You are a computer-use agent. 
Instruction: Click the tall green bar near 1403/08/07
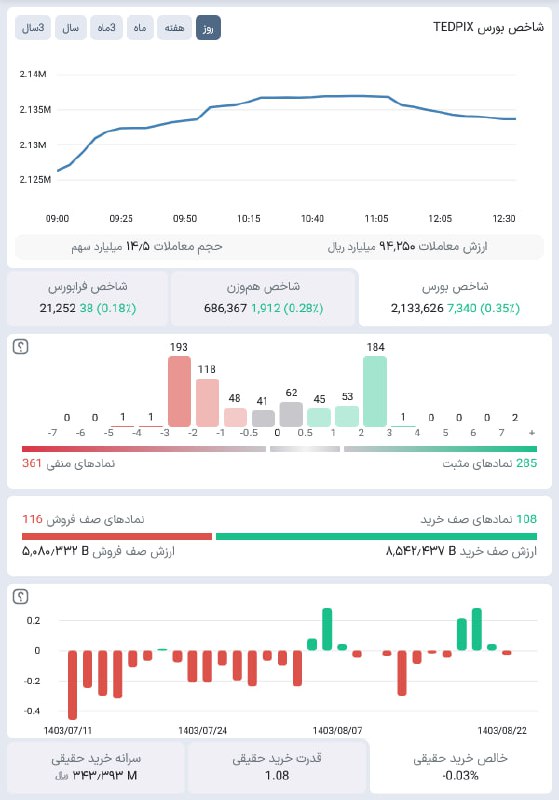tap(327, 629)
